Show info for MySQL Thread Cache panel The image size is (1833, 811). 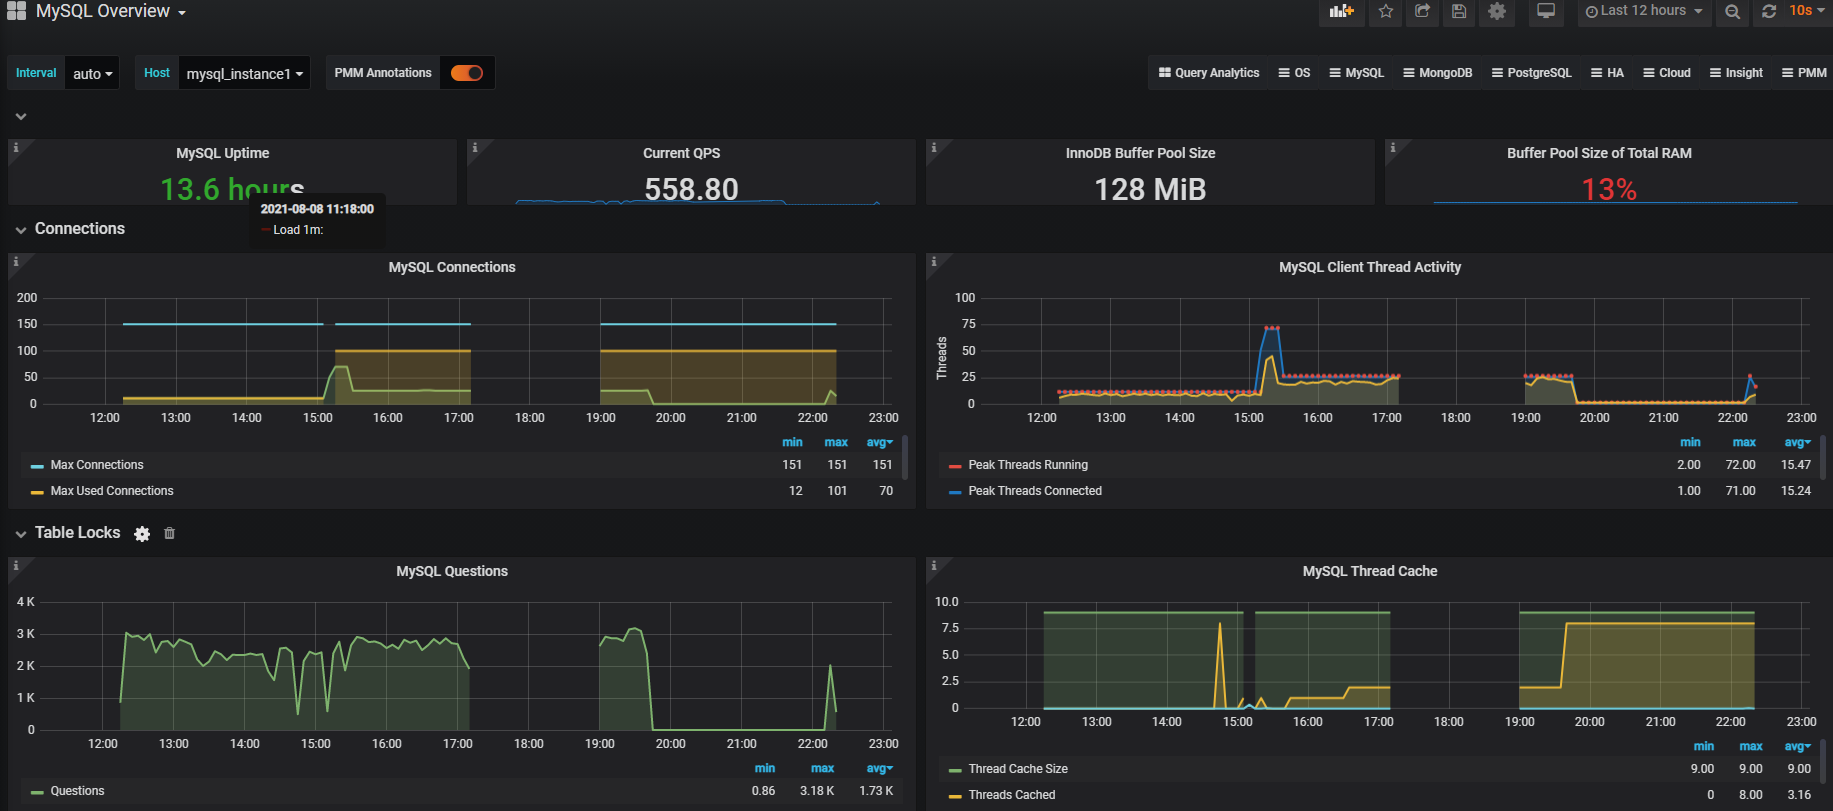933,566
